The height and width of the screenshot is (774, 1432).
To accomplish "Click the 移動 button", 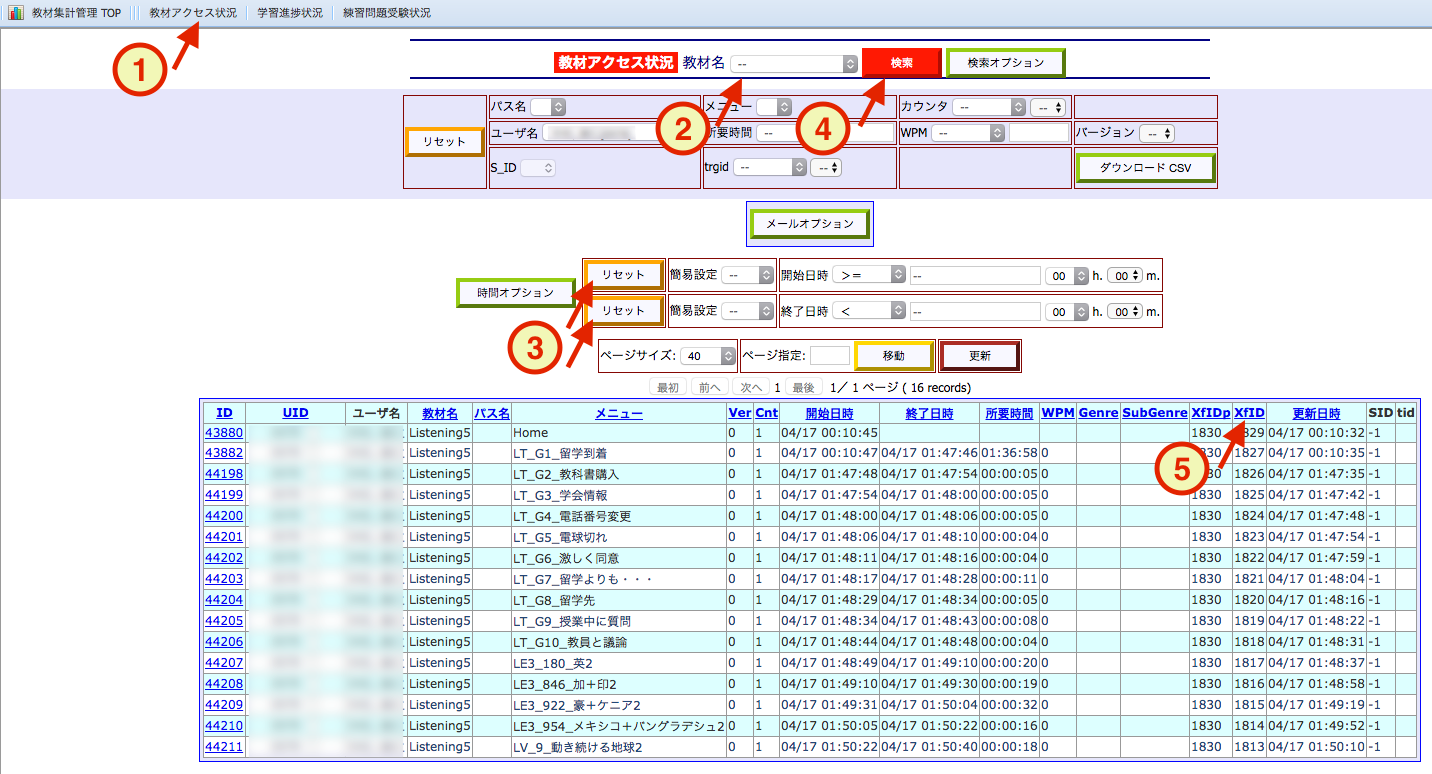I will (x=893, y=356).
